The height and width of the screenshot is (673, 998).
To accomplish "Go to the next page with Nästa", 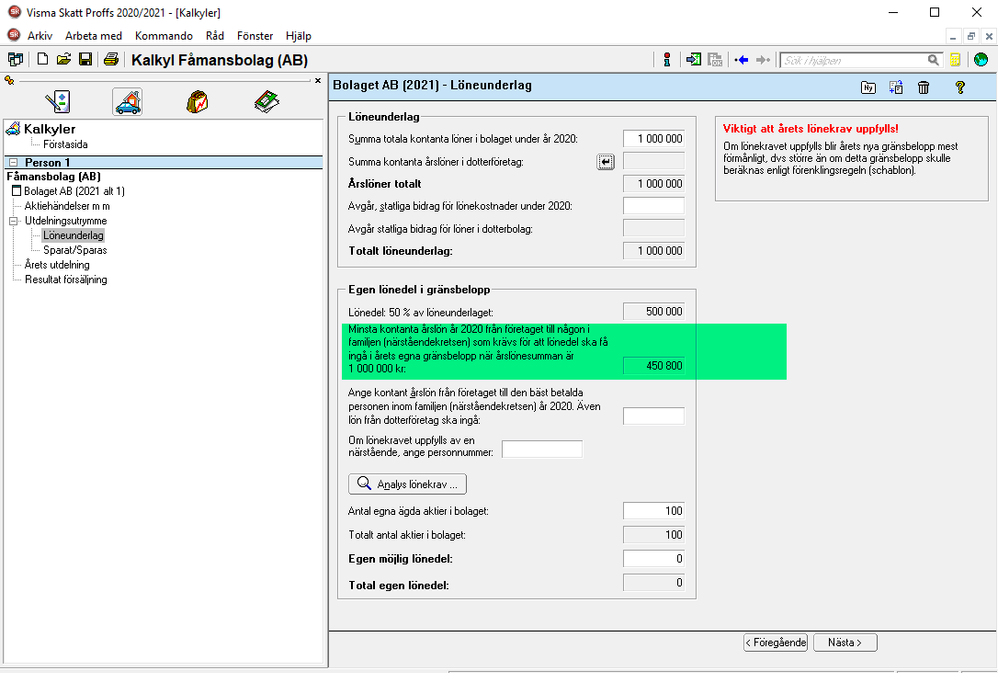I will 845,642.
